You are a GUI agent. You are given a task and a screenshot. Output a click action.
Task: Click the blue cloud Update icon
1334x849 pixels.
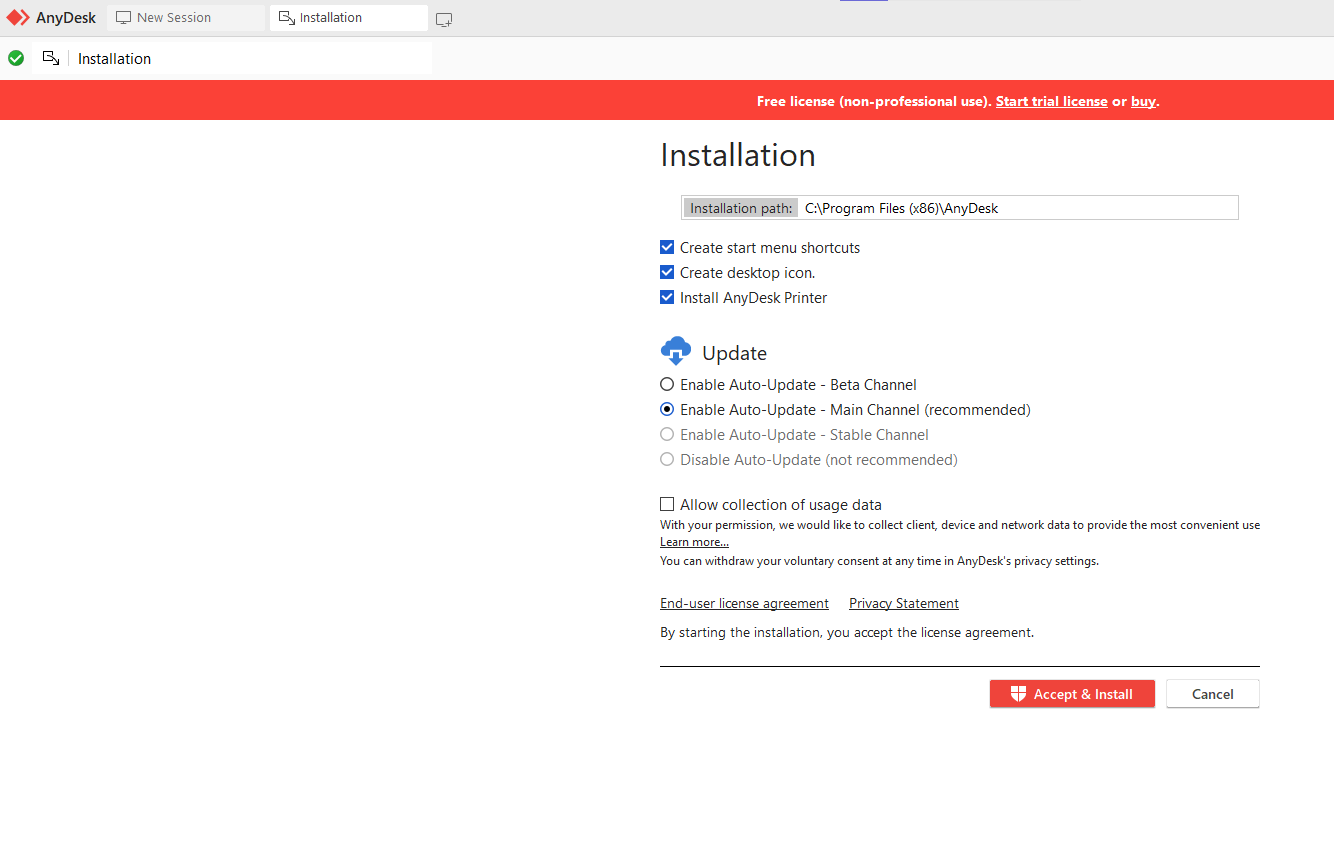676,351
